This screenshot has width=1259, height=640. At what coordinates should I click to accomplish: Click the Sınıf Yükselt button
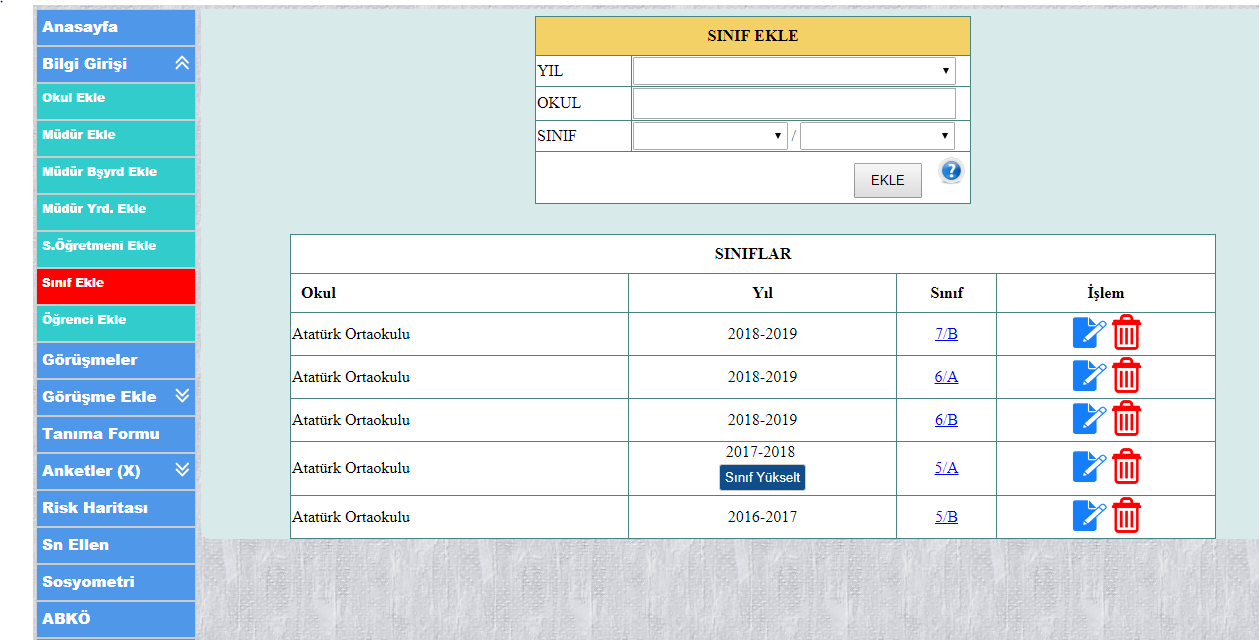tap(762, 478)
